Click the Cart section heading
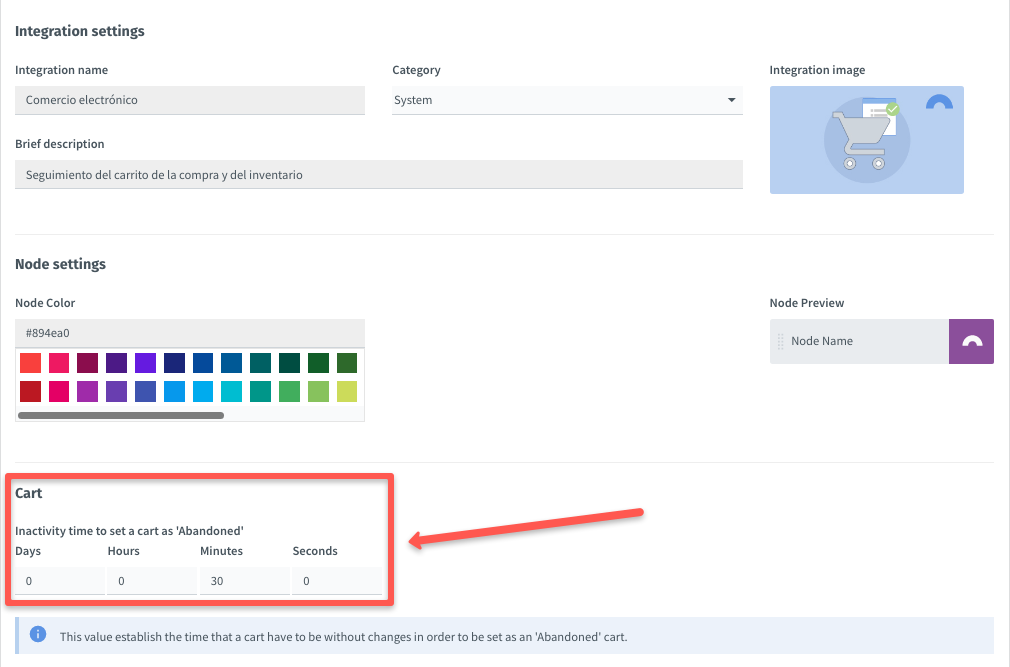The width and height of the screenshot is (1010, 667). click(x=29, y=493)
